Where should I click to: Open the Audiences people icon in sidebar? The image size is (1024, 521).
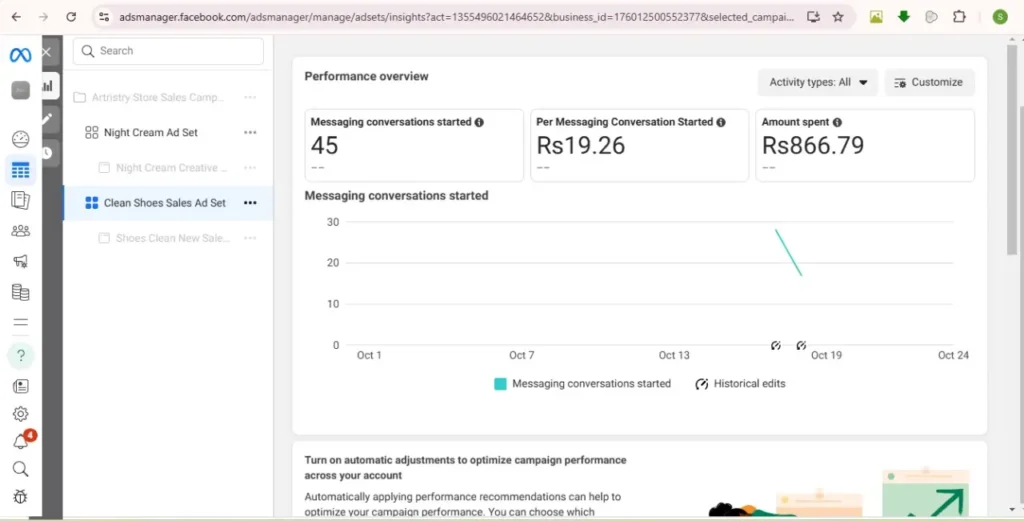click(x=20, y=231)
